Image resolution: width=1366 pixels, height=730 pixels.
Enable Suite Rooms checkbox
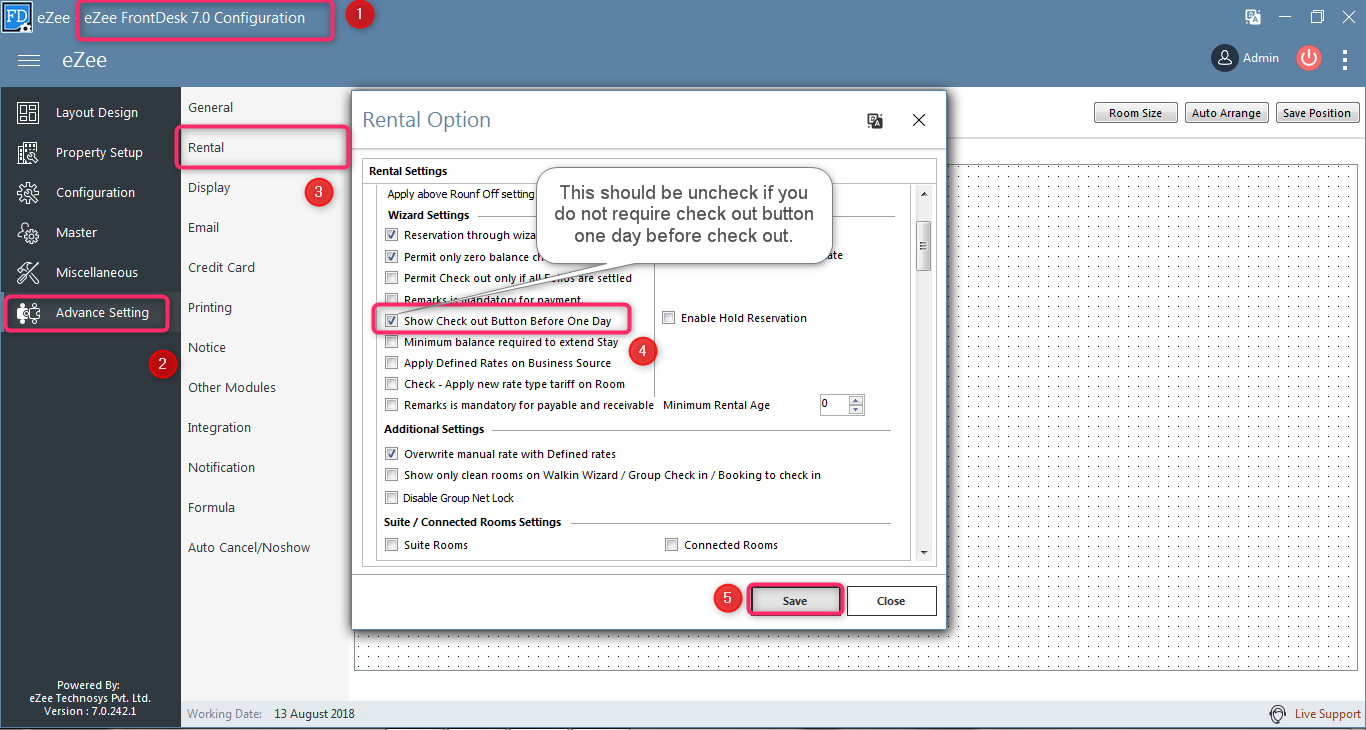[x=392, y=545]
